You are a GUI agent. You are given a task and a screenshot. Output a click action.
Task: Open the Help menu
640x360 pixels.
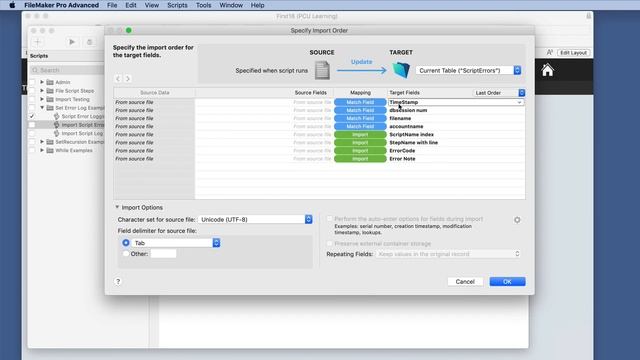[257, 5]
